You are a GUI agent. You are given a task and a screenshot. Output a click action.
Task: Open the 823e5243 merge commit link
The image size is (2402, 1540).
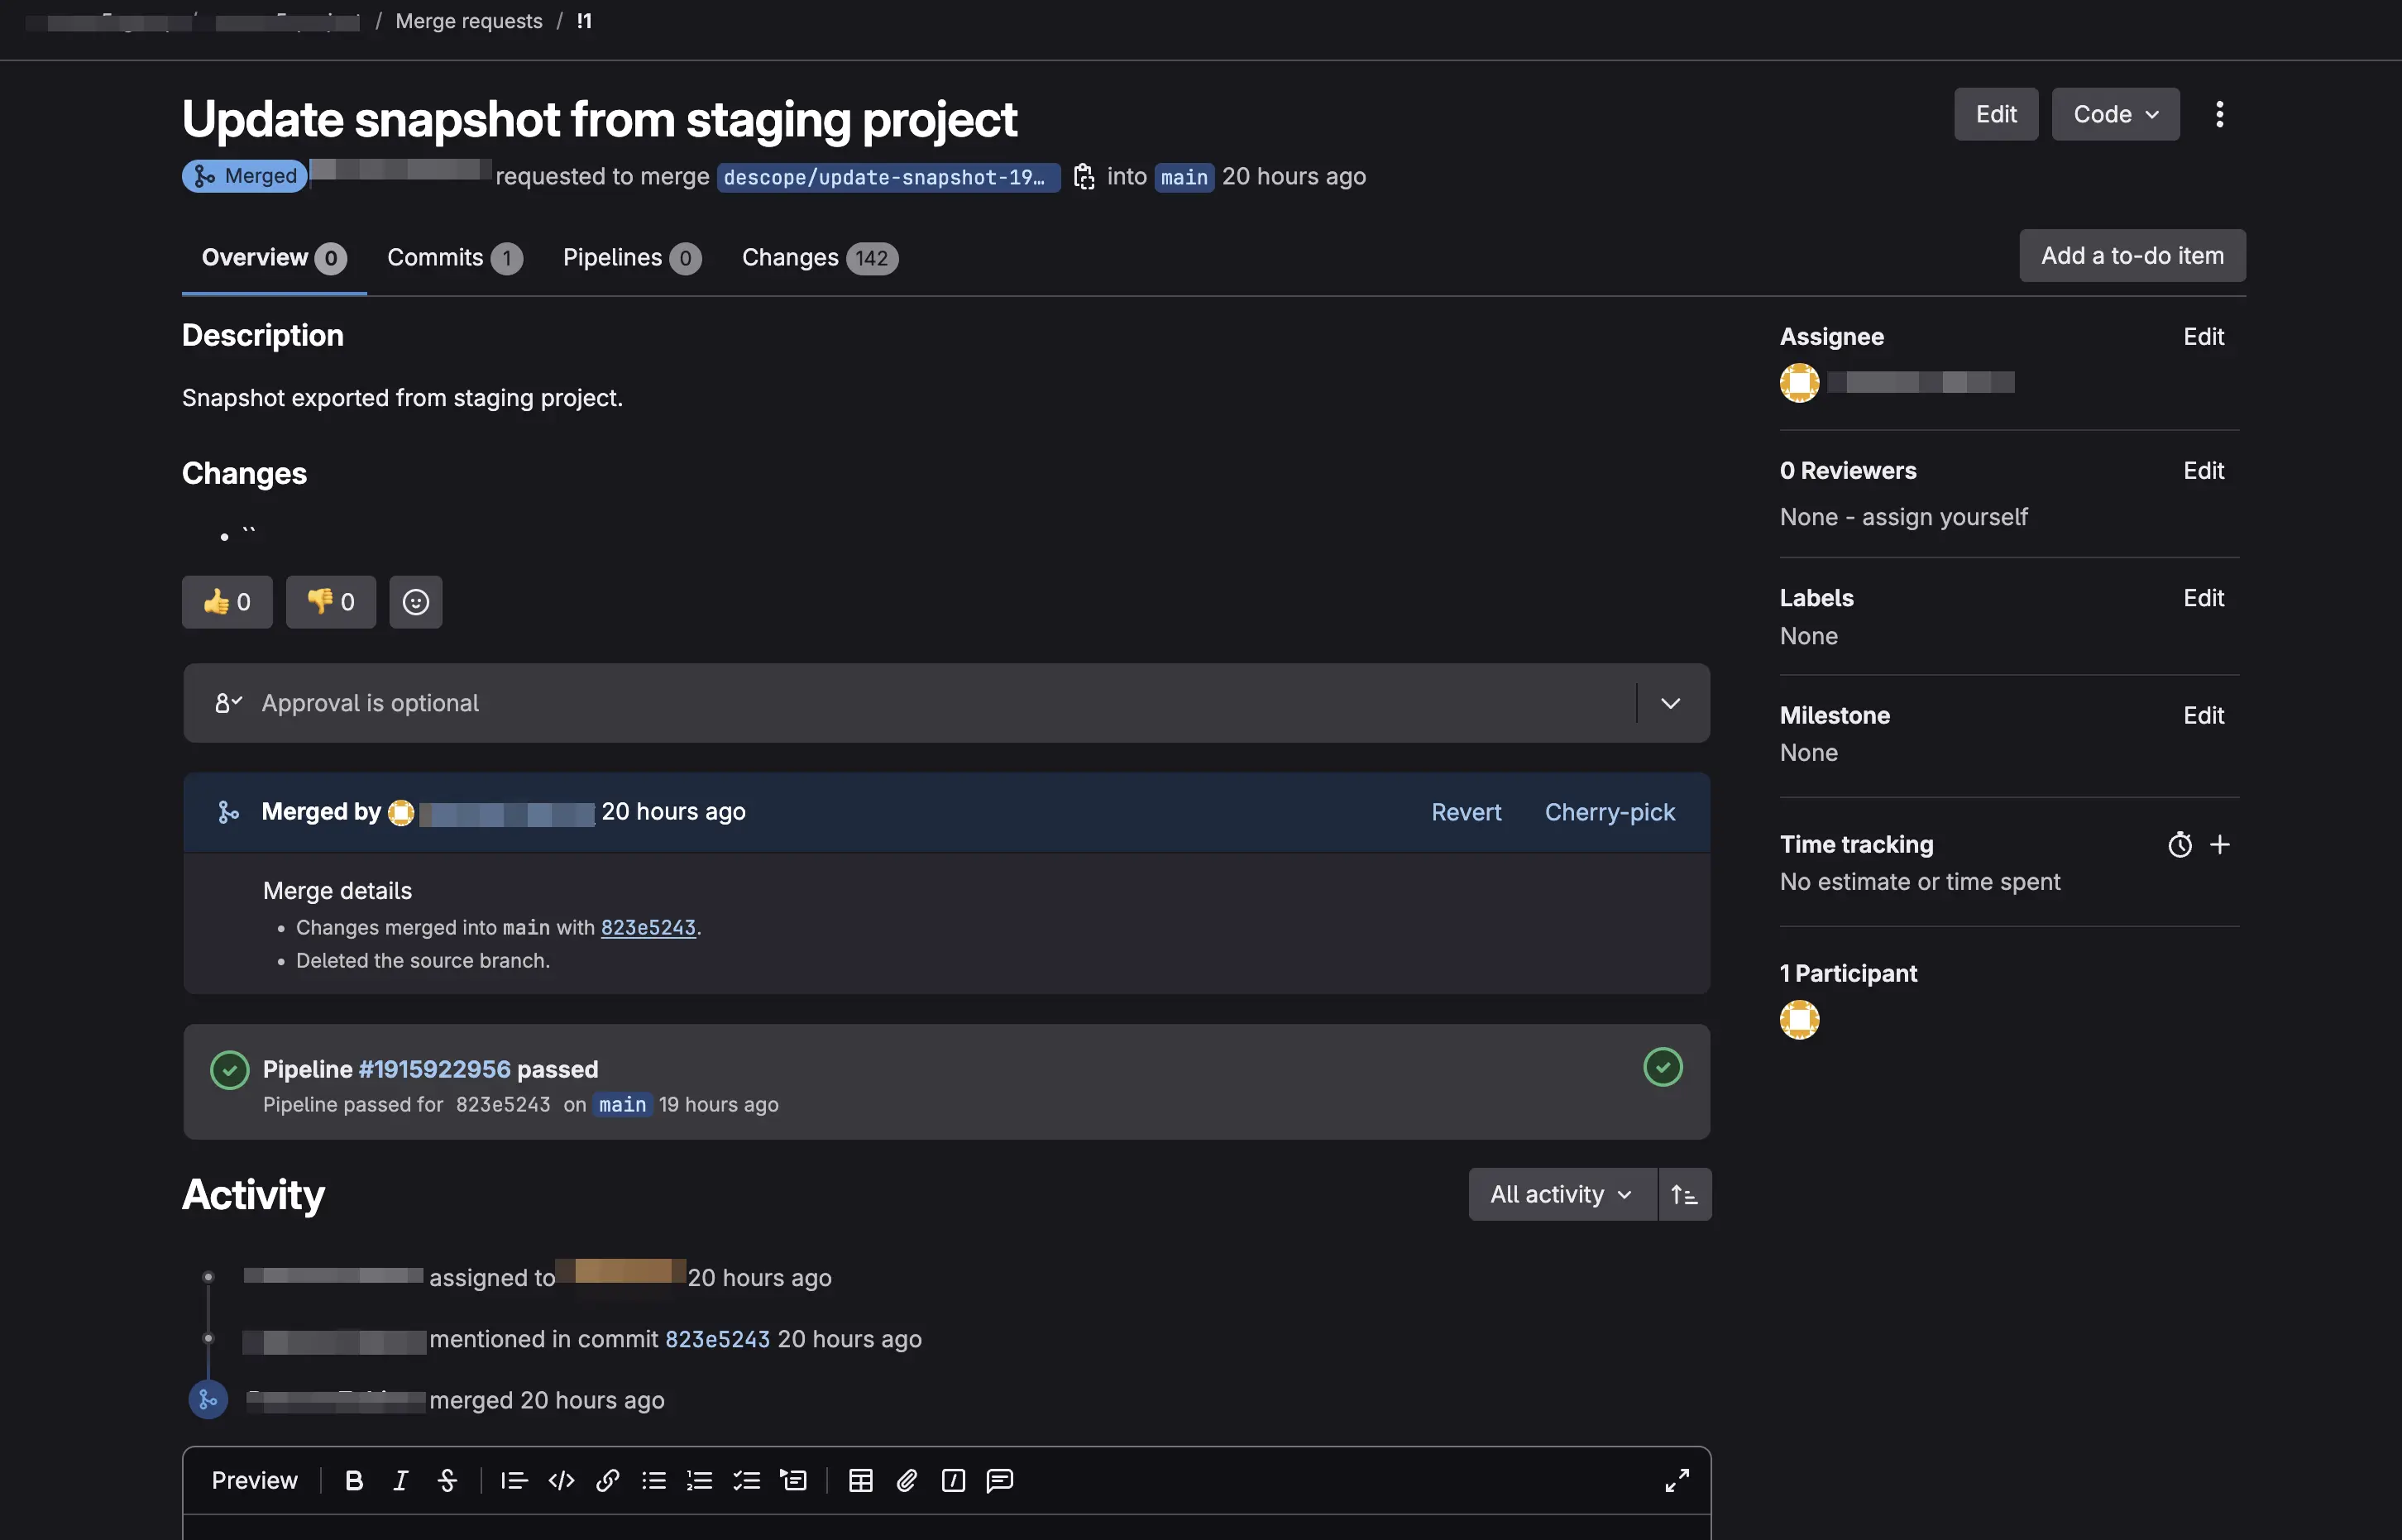point(648,927)
